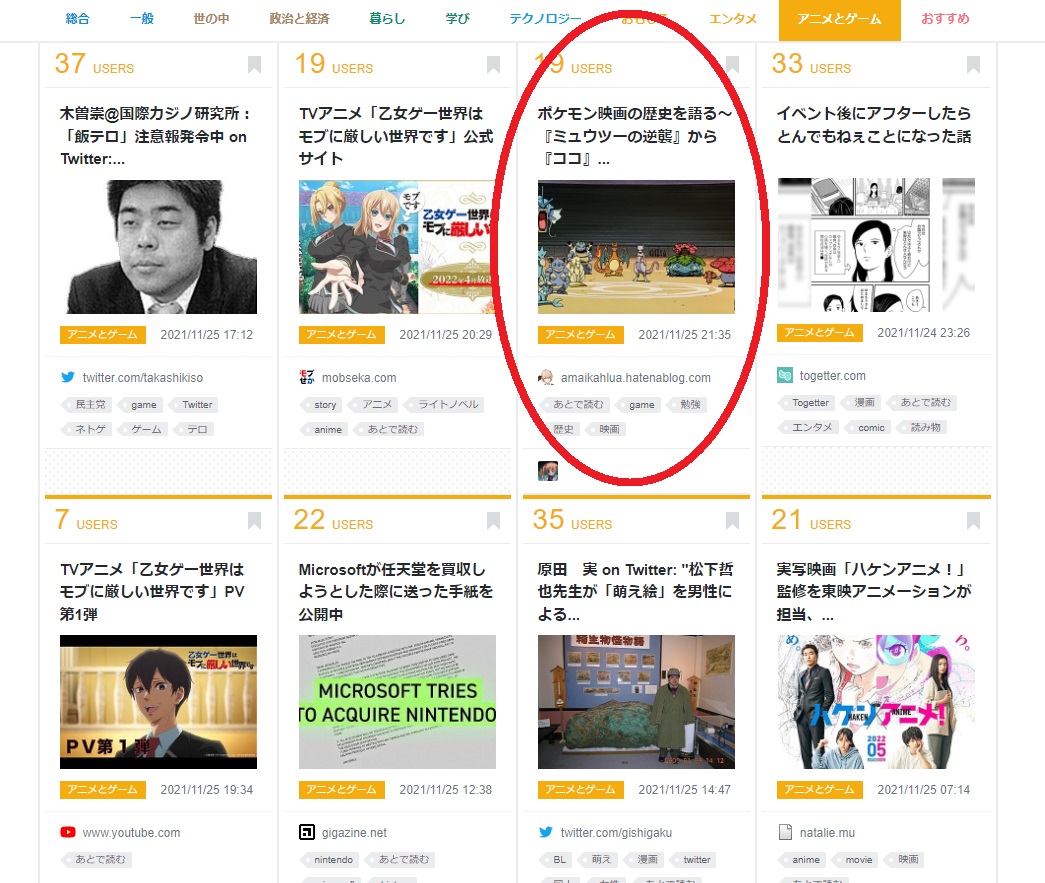Click the 37 USERS count
The image size is (1045, 883).
[x=94, y=64]
